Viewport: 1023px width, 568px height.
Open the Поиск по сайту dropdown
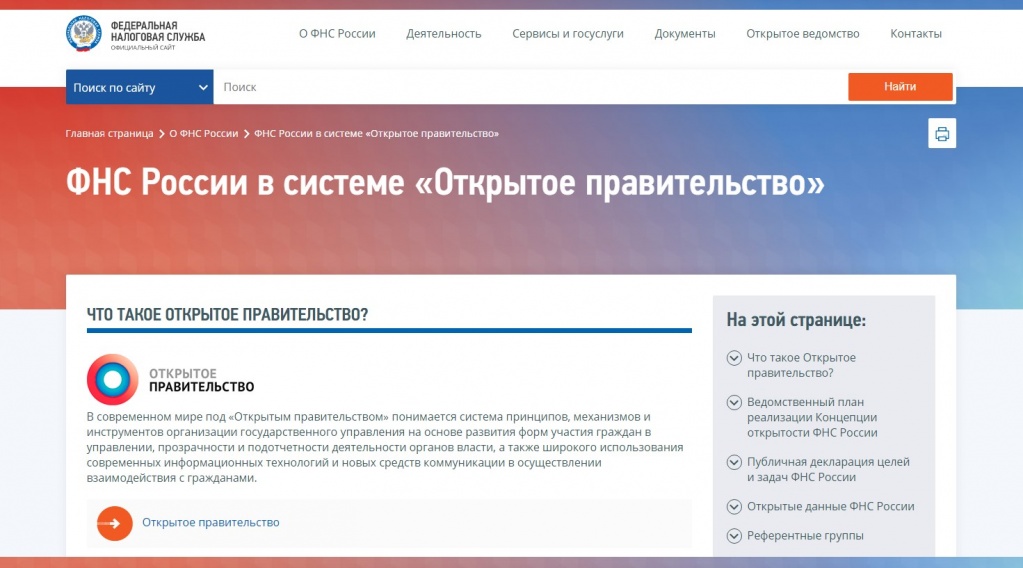pos(139,87)
